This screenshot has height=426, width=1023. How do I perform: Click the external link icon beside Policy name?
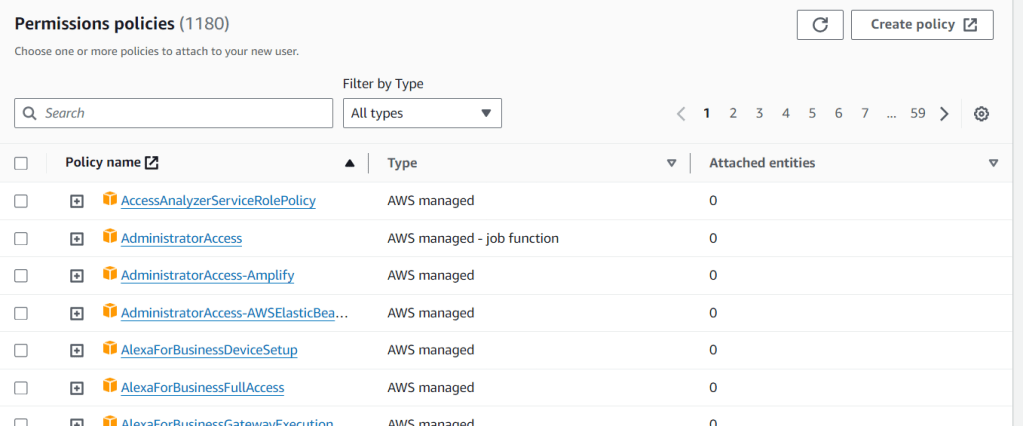coord(151,163)
